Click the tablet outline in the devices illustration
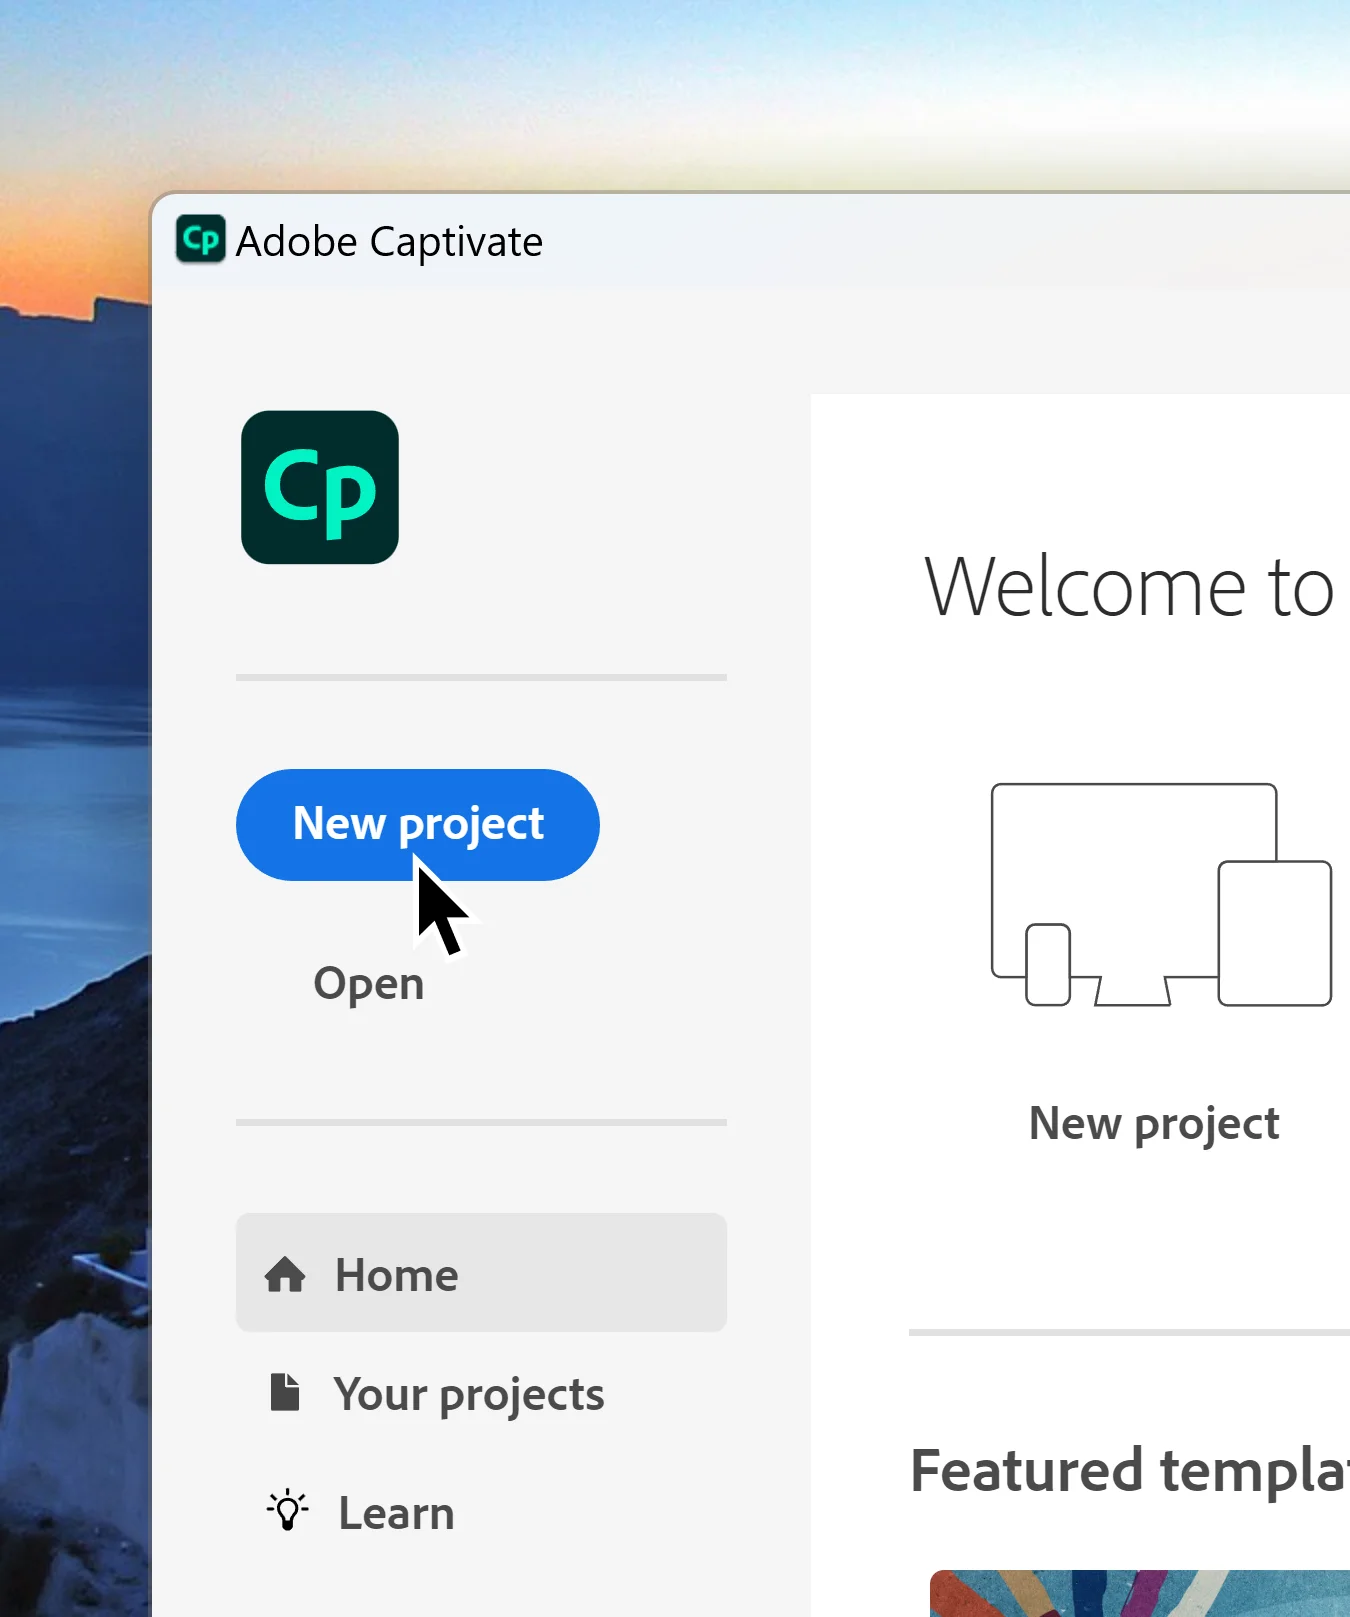Viewport: 1350px width, 1617px height. (1274, 932)
